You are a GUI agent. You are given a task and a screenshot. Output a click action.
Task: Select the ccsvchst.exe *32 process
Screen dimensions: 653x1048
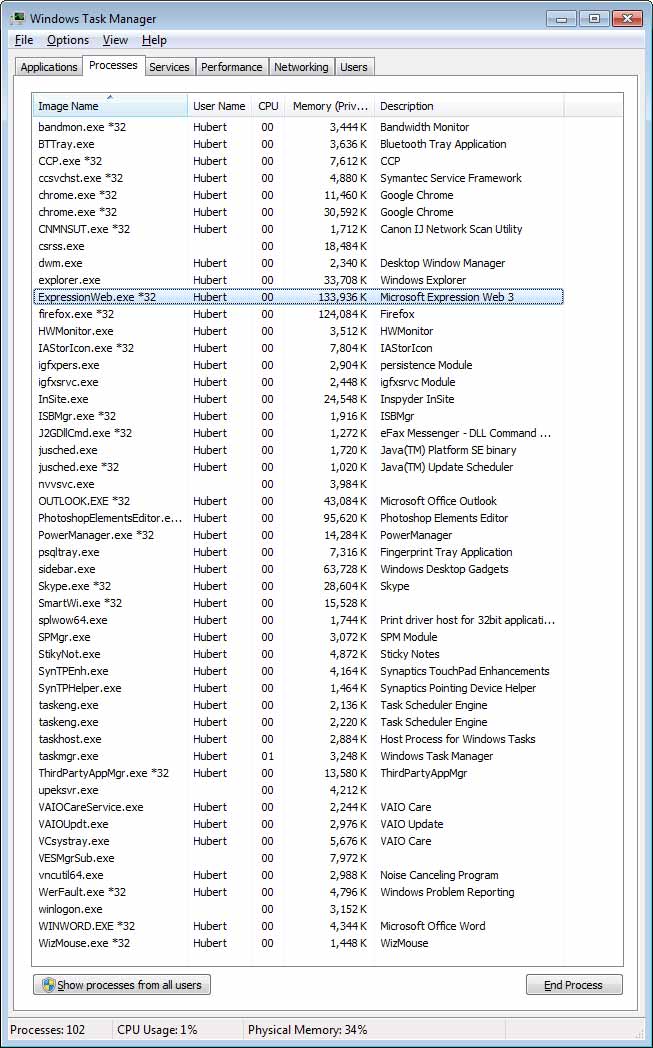pos(298,178)
